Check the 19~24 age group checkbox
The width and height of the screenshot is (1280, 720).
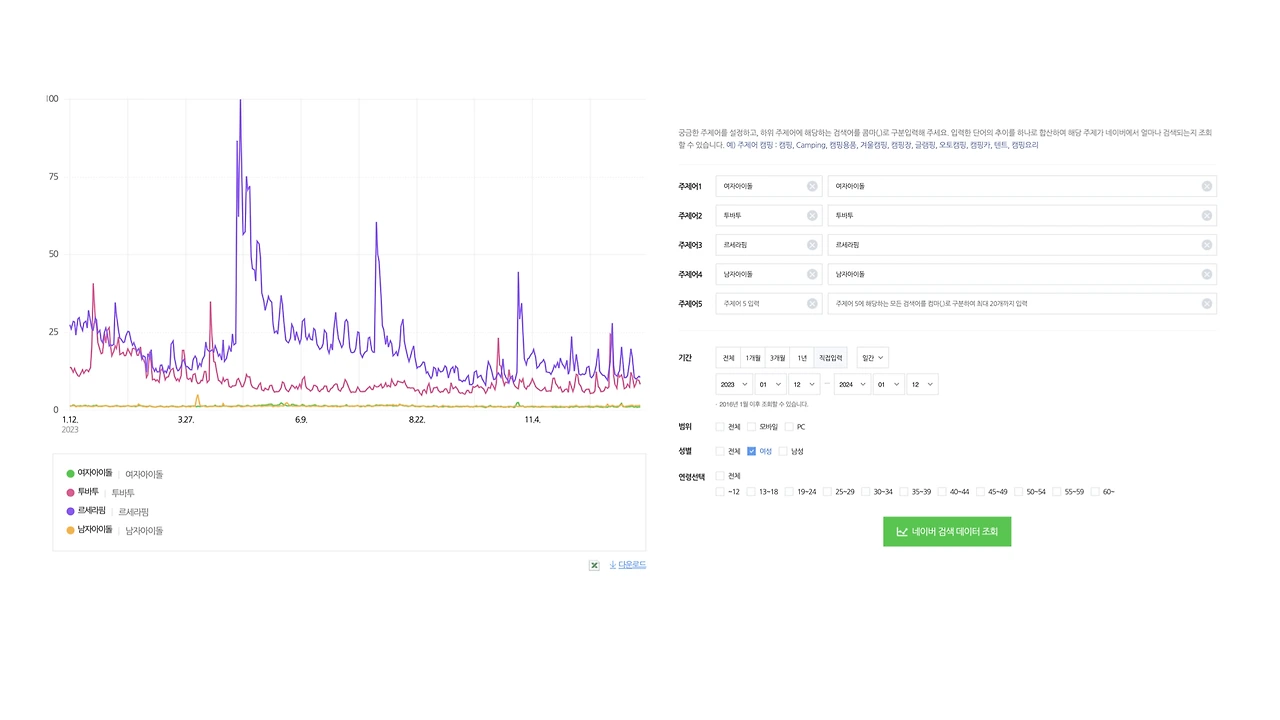789,492
